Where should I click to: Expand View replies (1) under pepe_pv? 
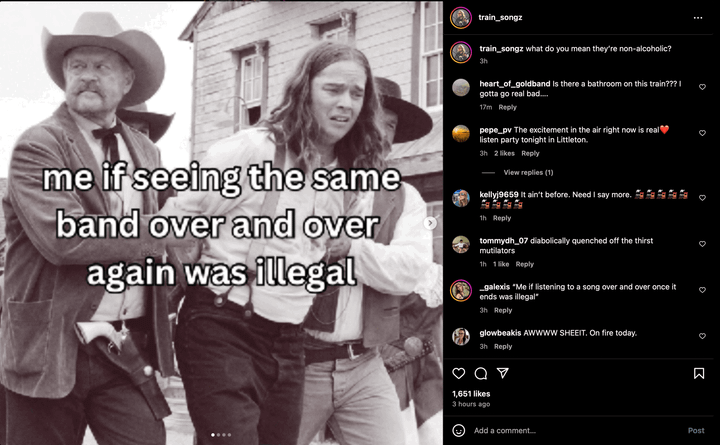(528, 173)
